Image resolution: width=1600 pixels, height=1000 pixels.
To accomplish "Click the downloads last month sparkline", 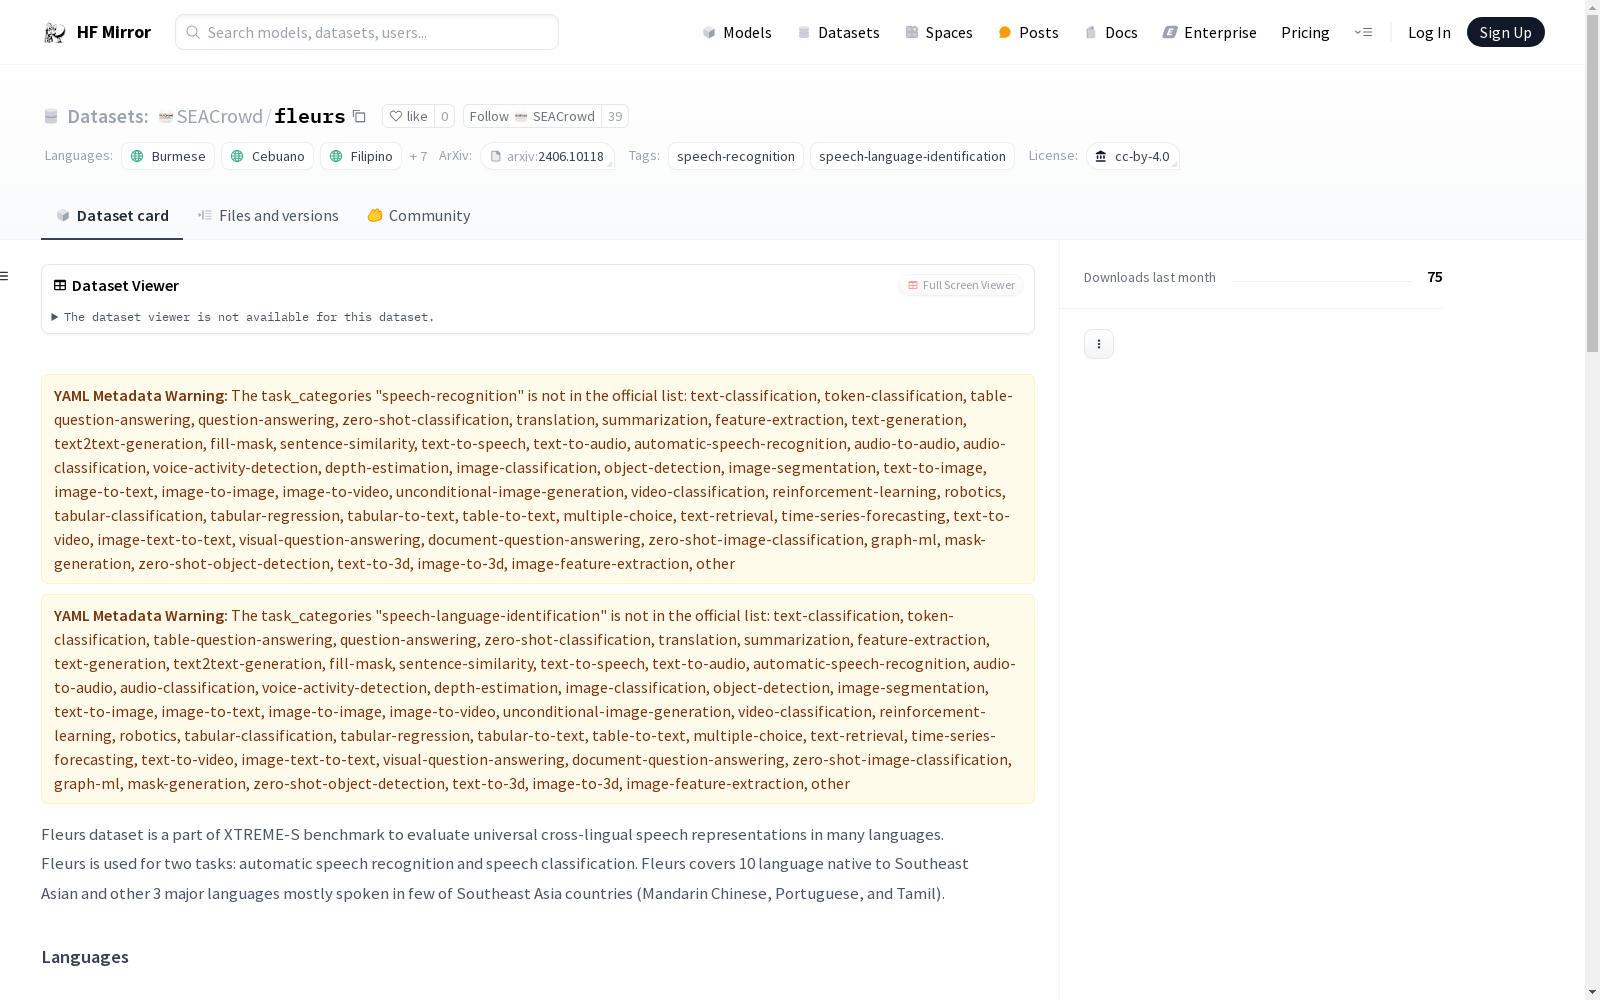I will [1321, 280].
